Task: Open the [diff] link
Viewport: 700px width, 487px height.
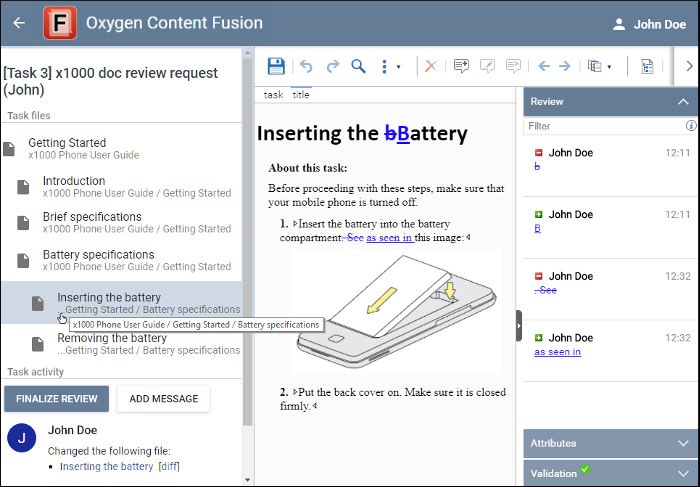Action: [169, 466]
